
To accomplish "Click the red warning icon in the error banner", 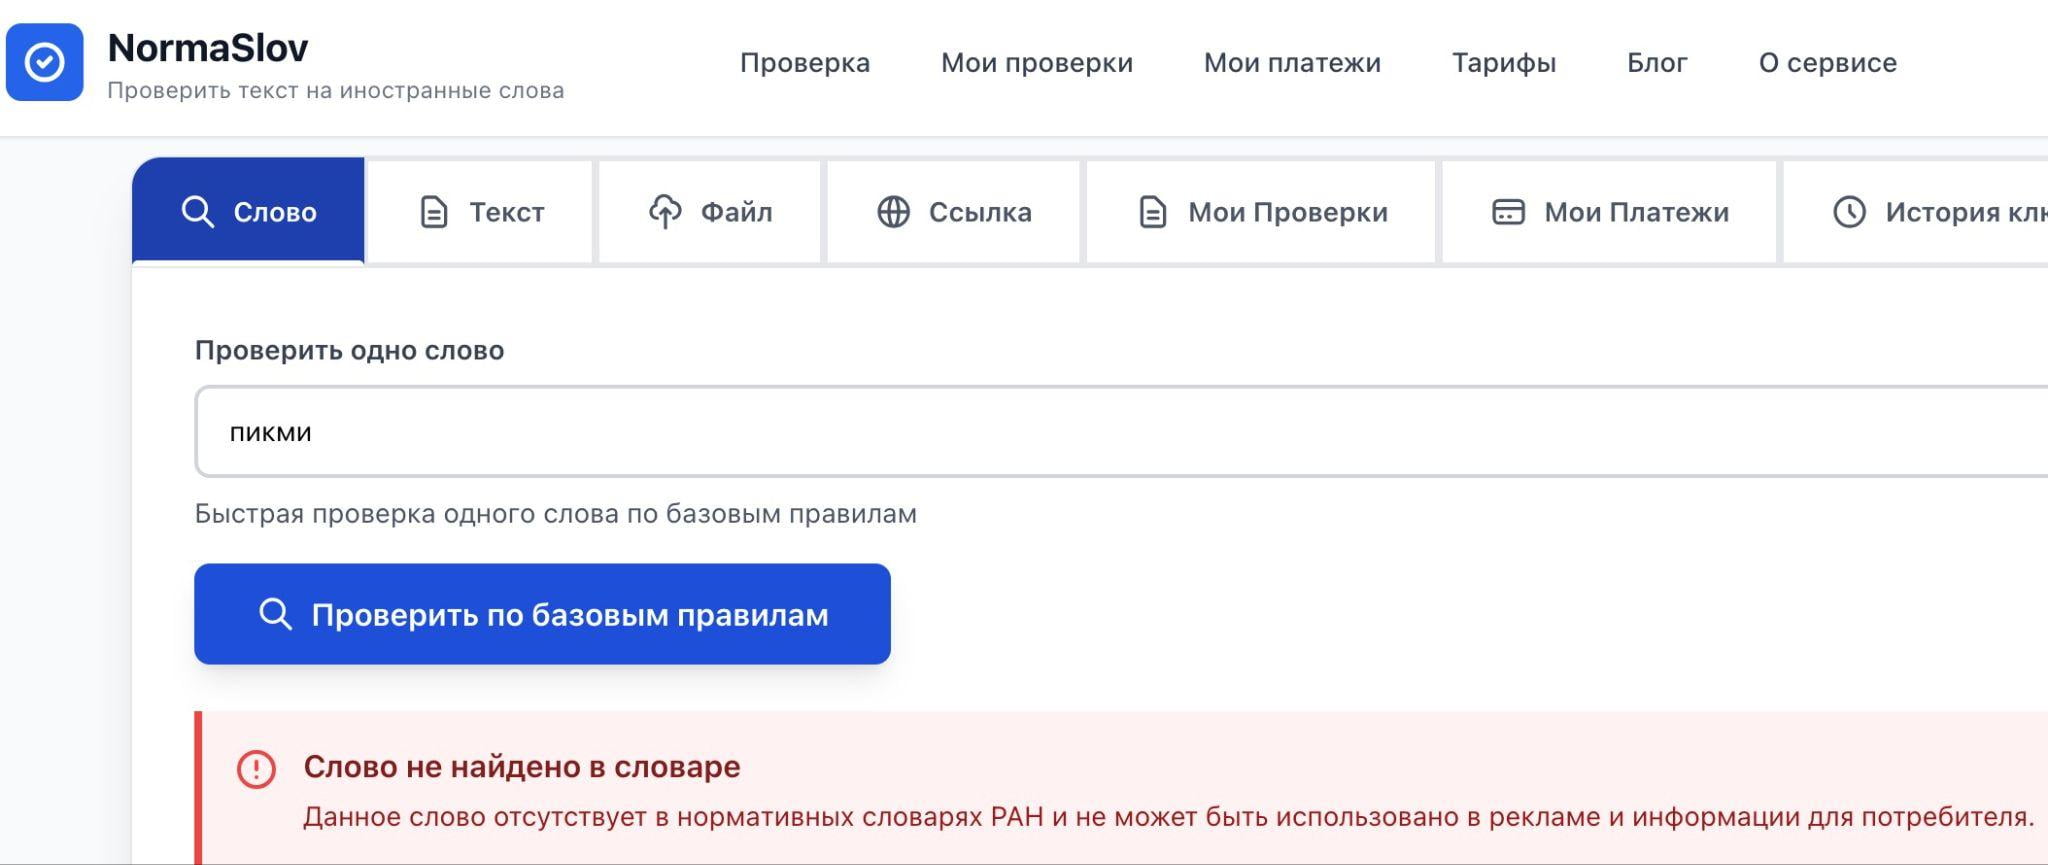I will click(x=257, y=768).
